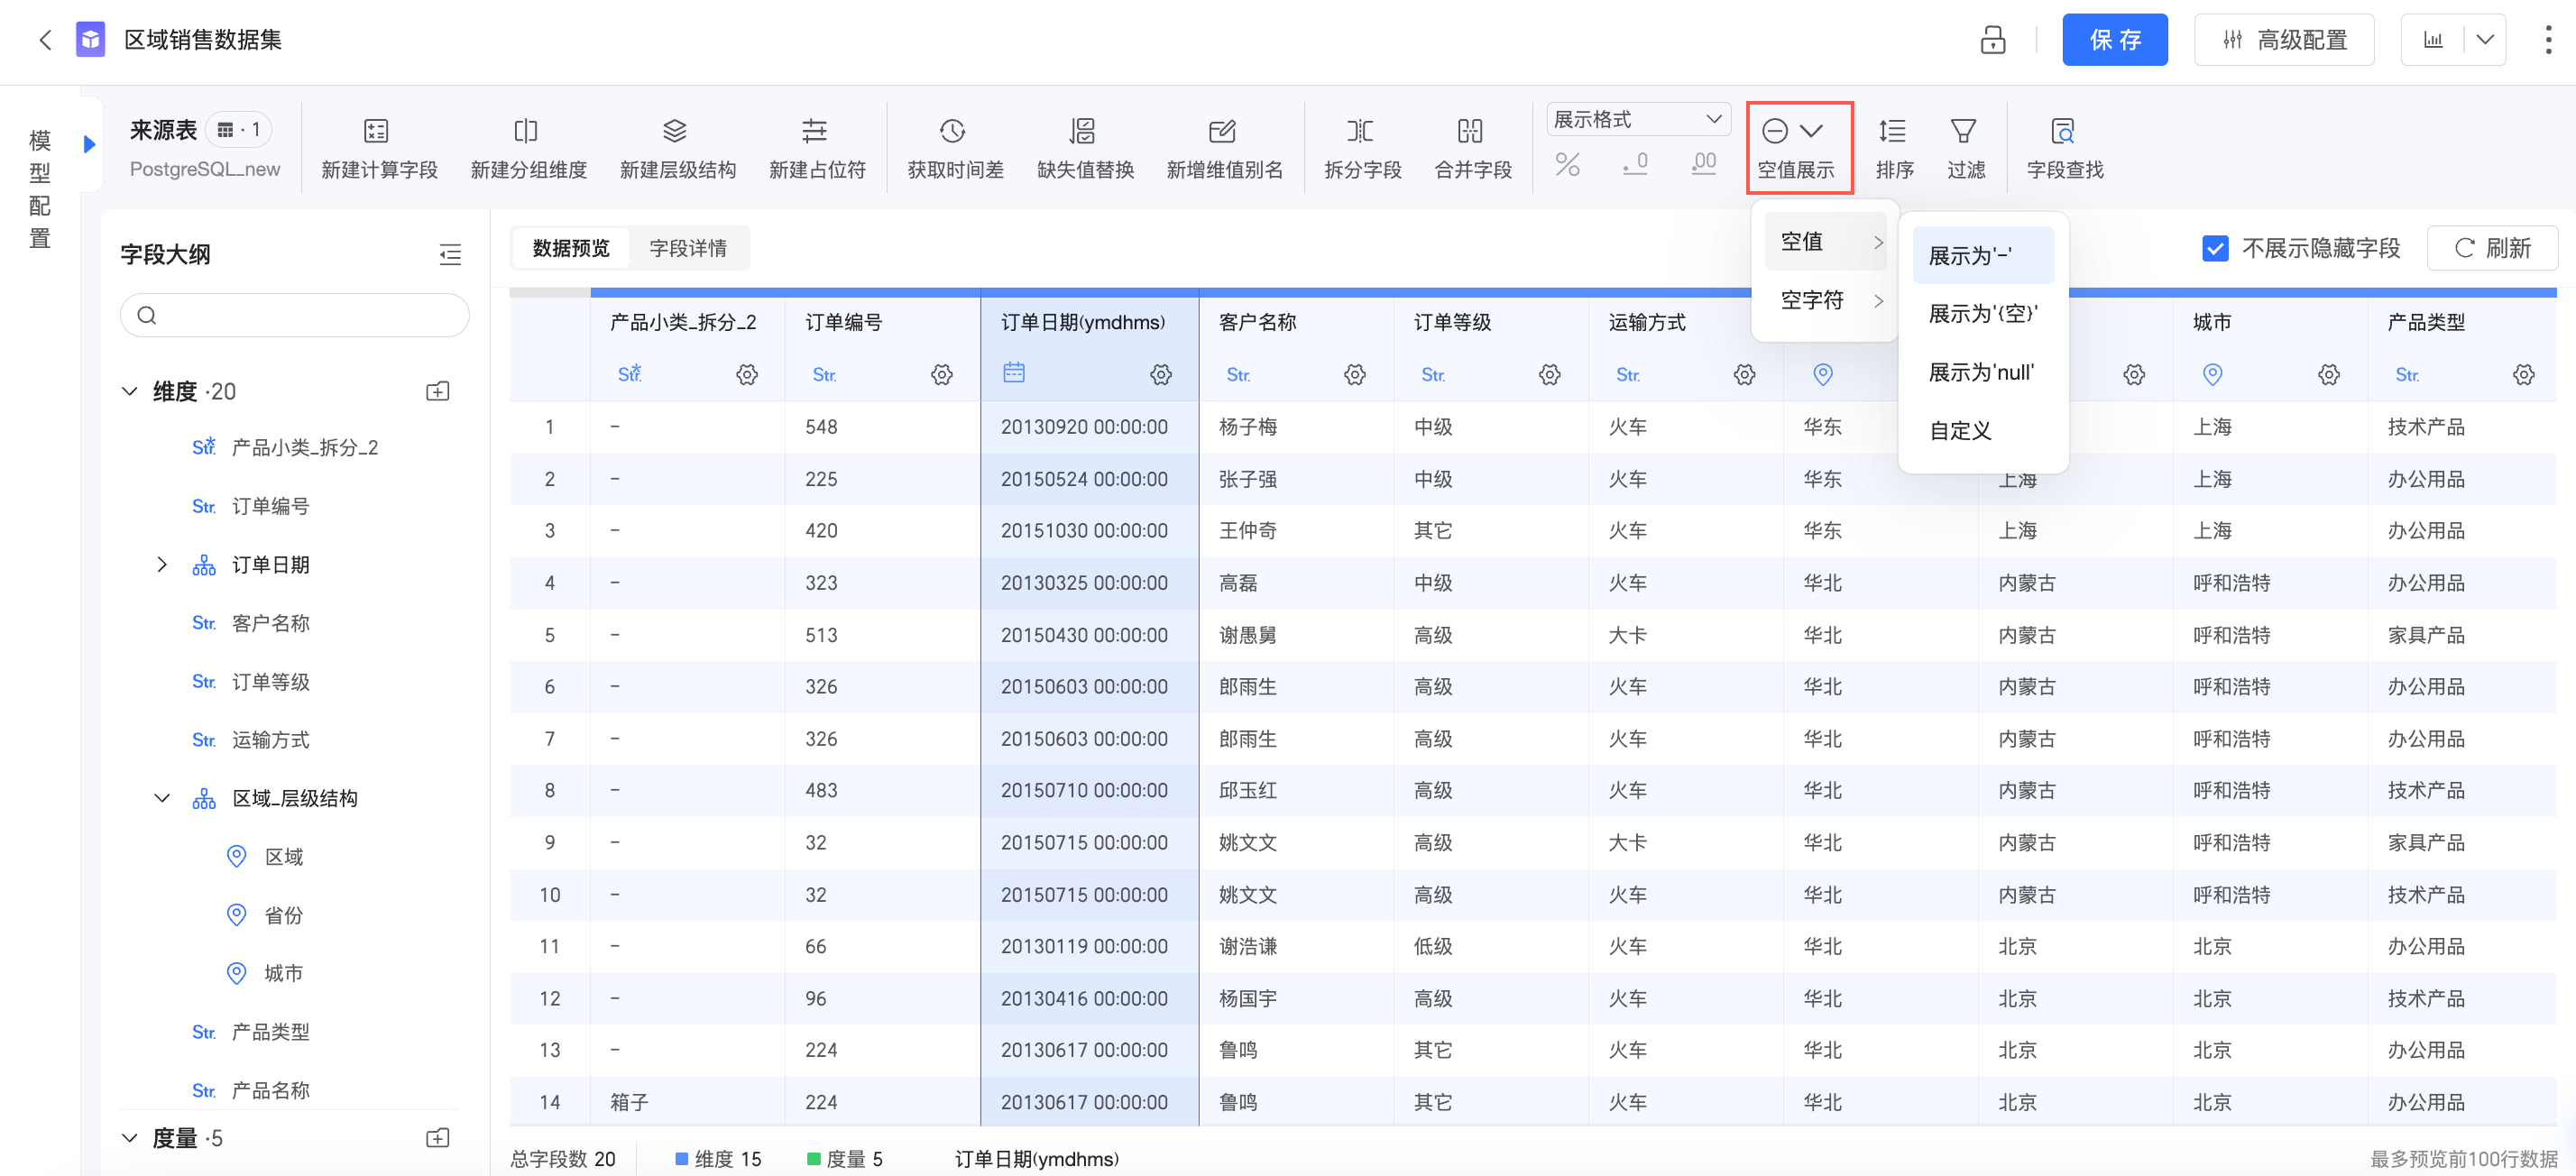The height and width of the screenshot is (1176, 2576).
Task: Open the 展示格式 dropdown
Action: click(1637, 119)
